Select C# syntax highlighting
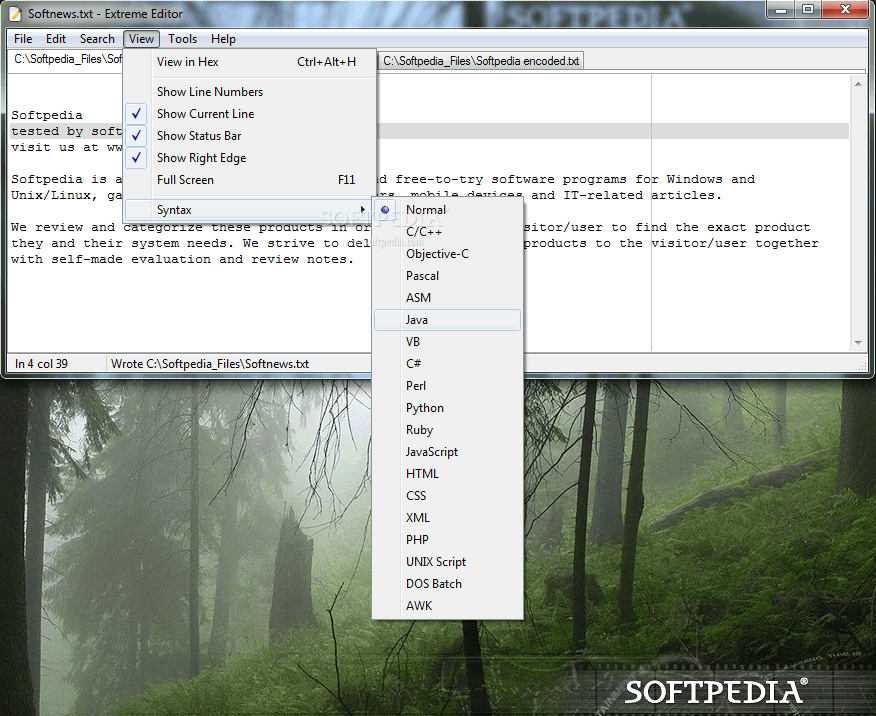876x716 pixels. (x=447, y=364)
